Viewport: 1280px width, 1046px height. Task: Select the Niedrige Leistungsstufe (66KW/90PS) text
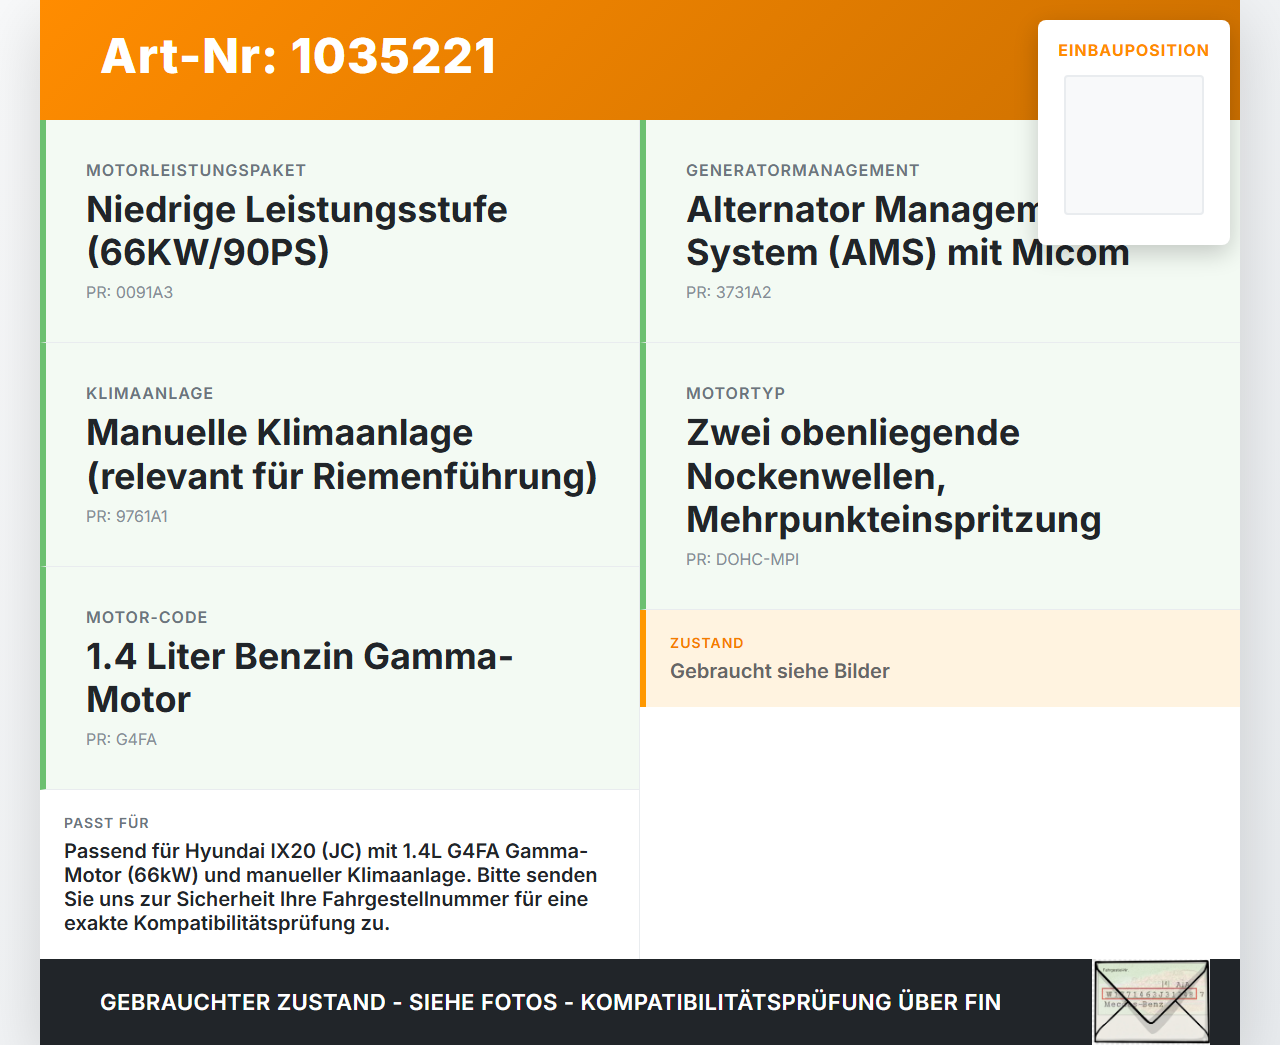(297, 231)
